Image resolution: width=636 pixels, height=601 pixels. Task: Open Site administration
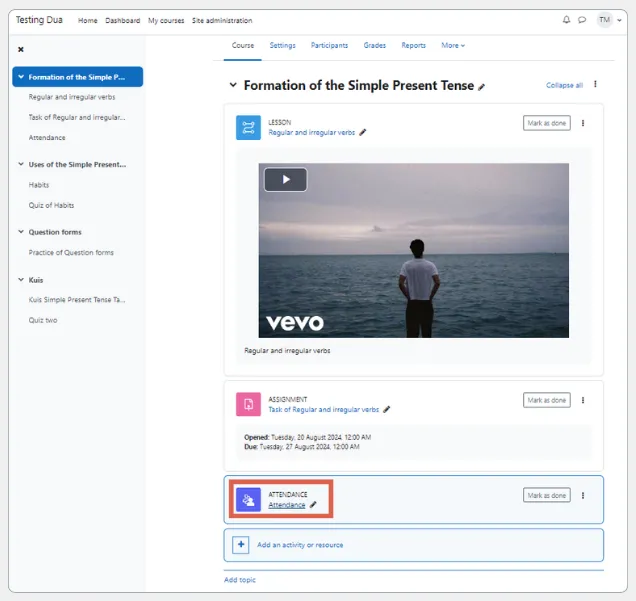pyautogui.click(x=222, y=20)
